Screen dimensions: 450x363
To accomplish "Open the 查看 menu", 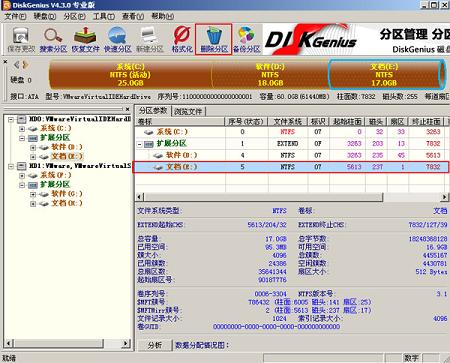I will [133, 16].
